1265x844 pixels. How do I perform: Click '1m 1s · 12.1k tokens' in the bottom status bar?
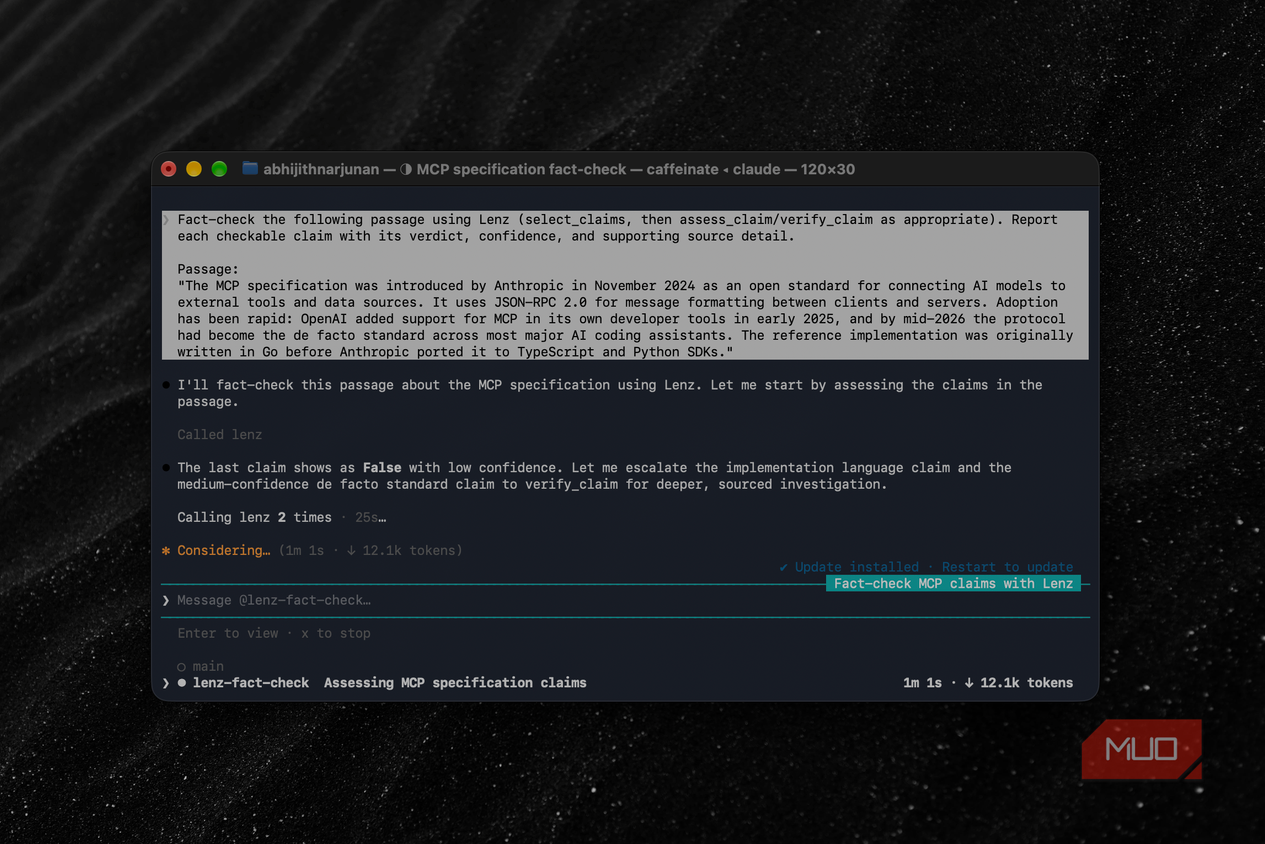[988, 683]
